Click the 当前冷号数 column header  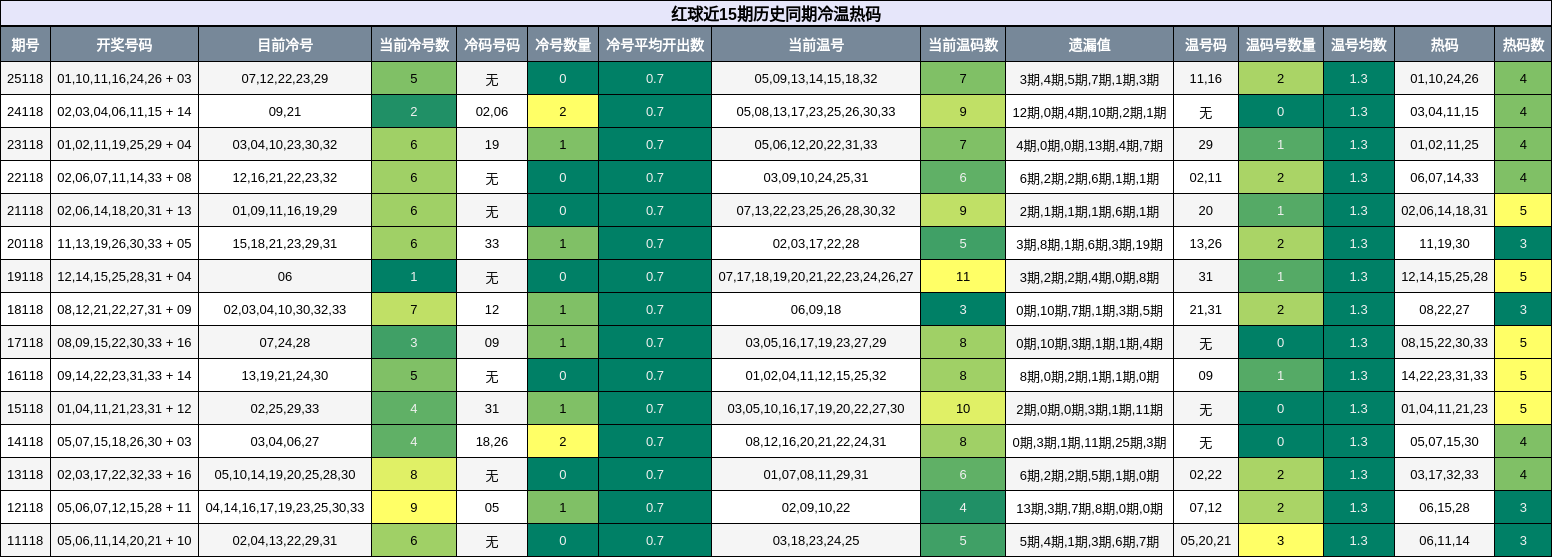(x=414, y=45)
